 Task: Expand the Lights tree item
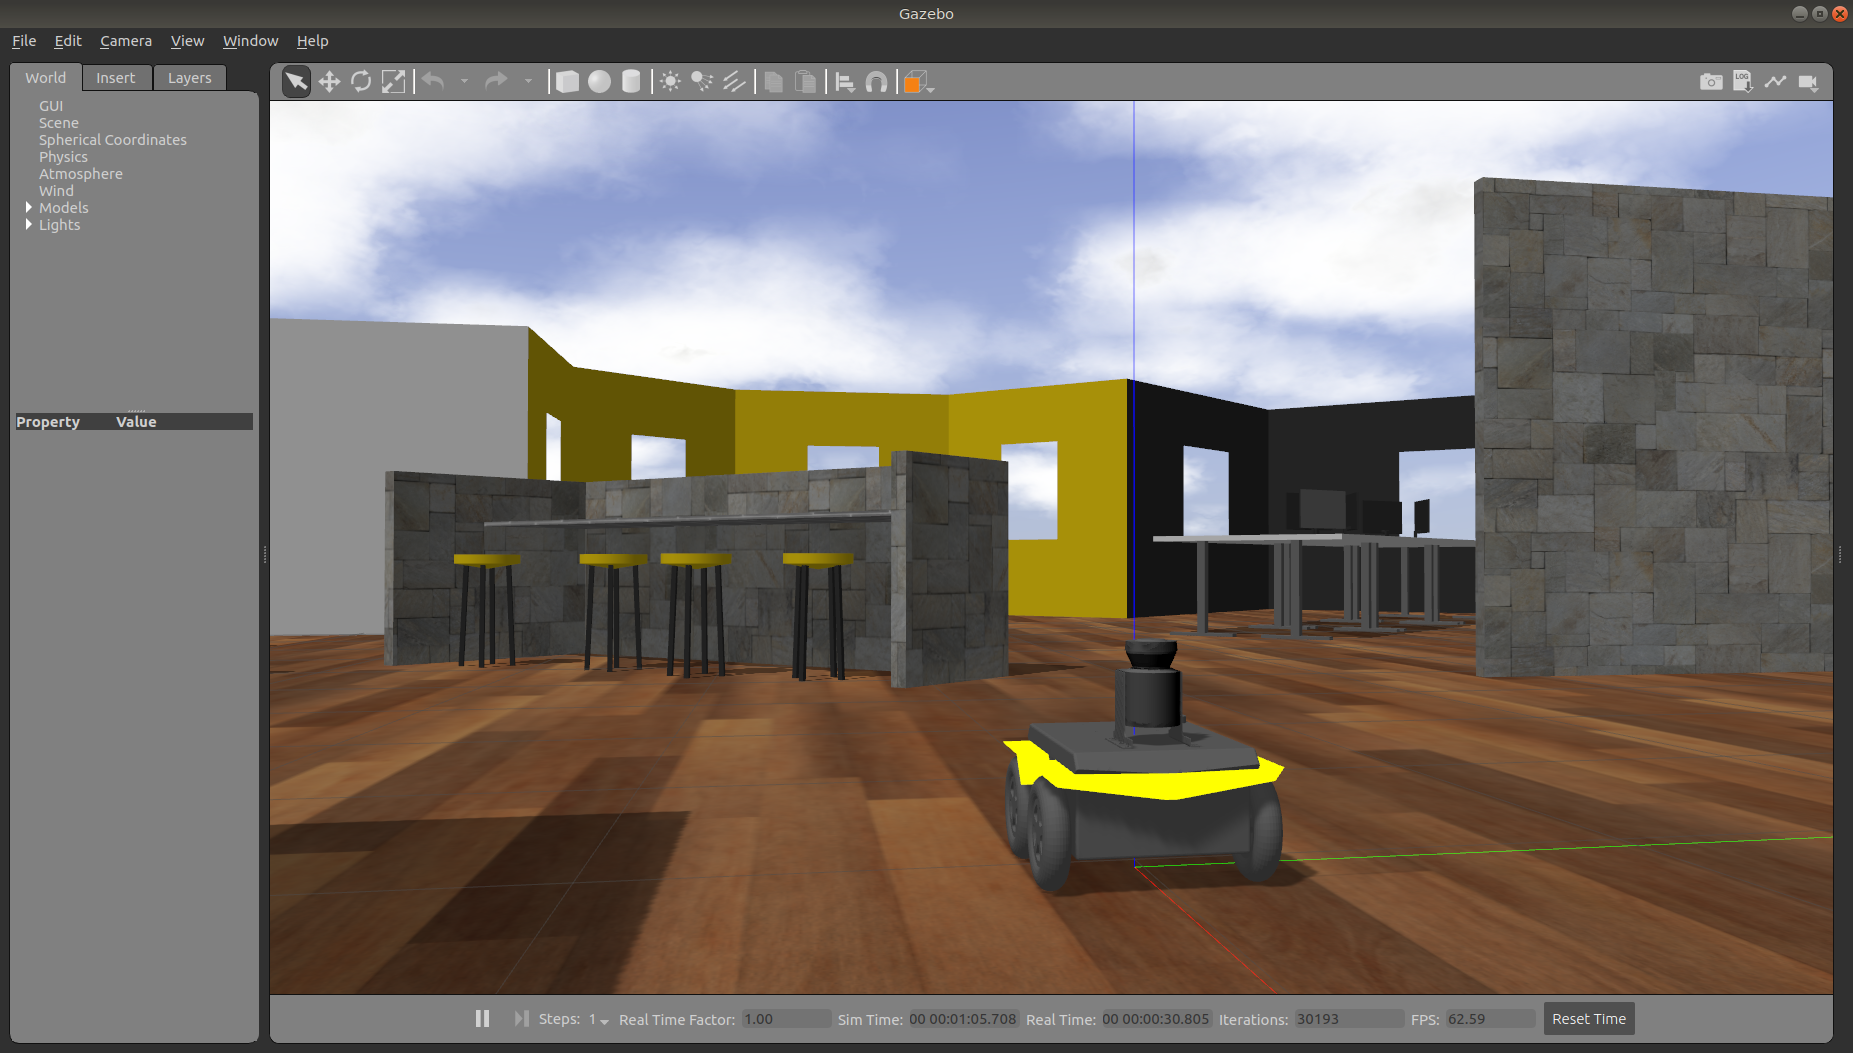tap(29, 224)
